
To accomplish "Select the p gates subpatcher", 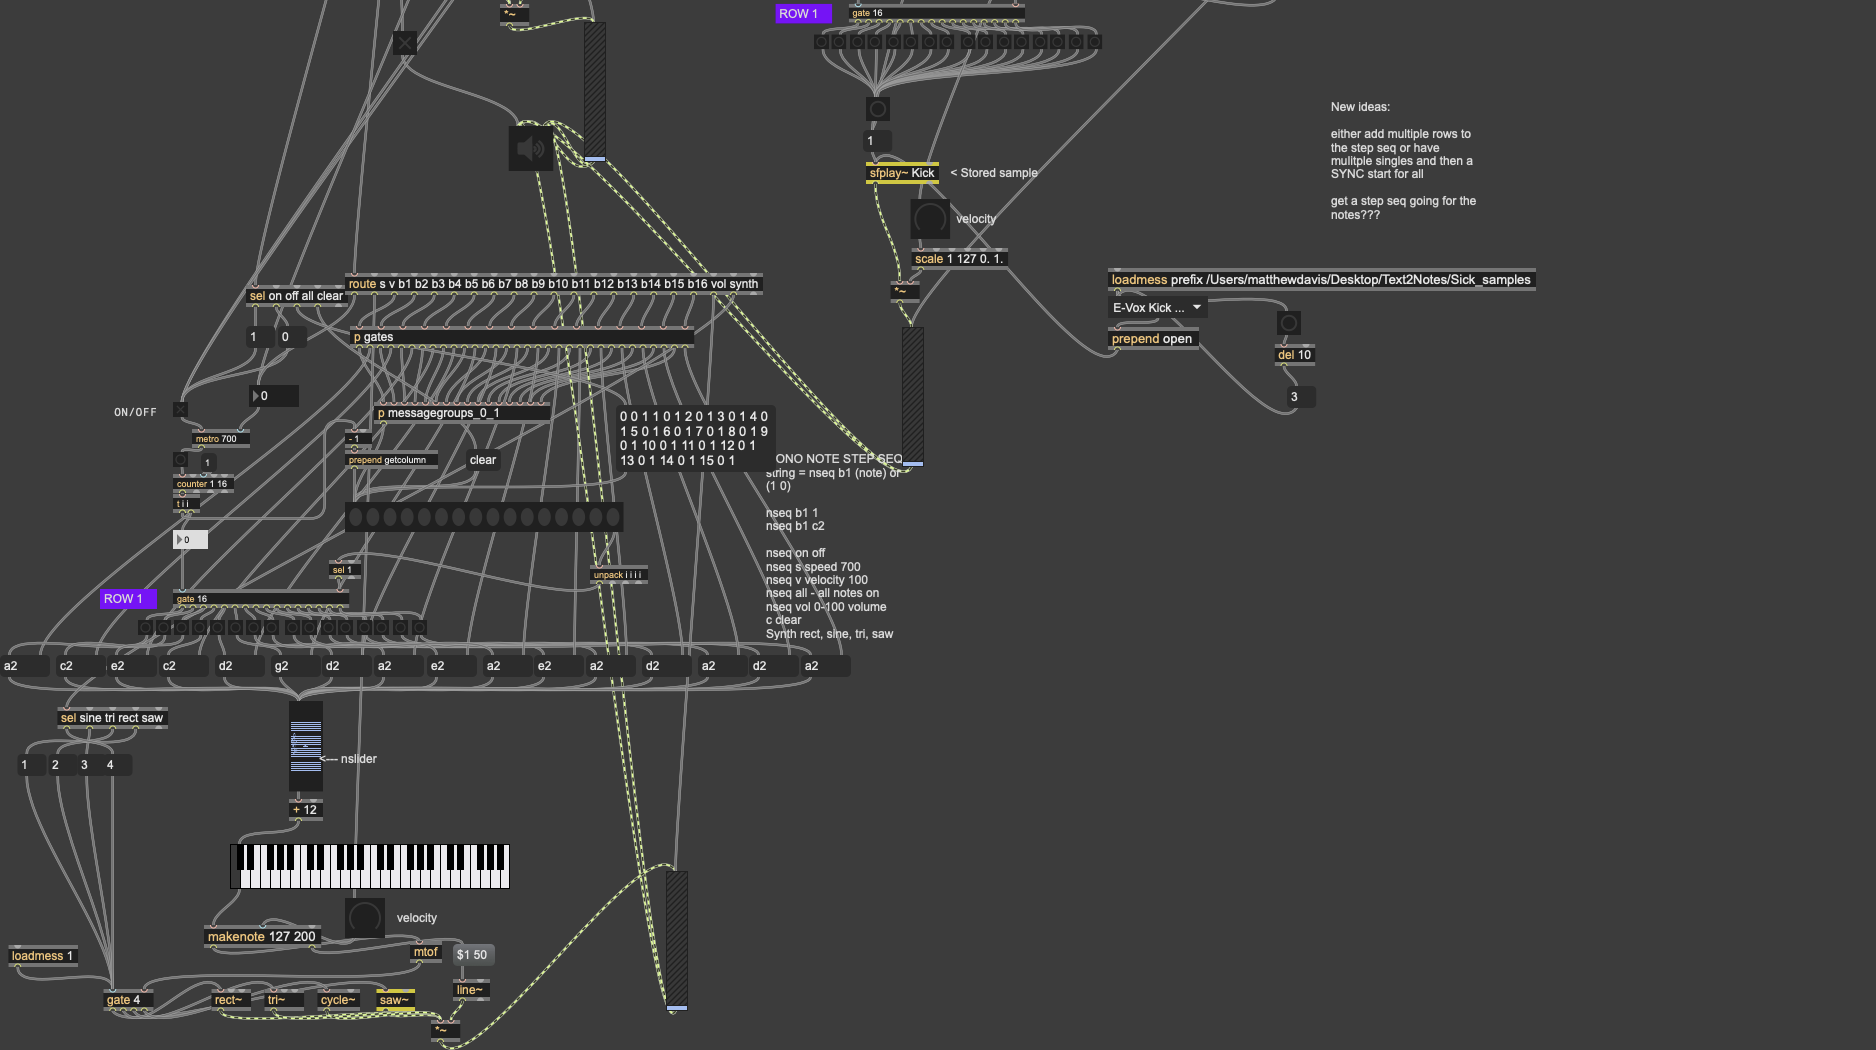I will click(522, 337).
